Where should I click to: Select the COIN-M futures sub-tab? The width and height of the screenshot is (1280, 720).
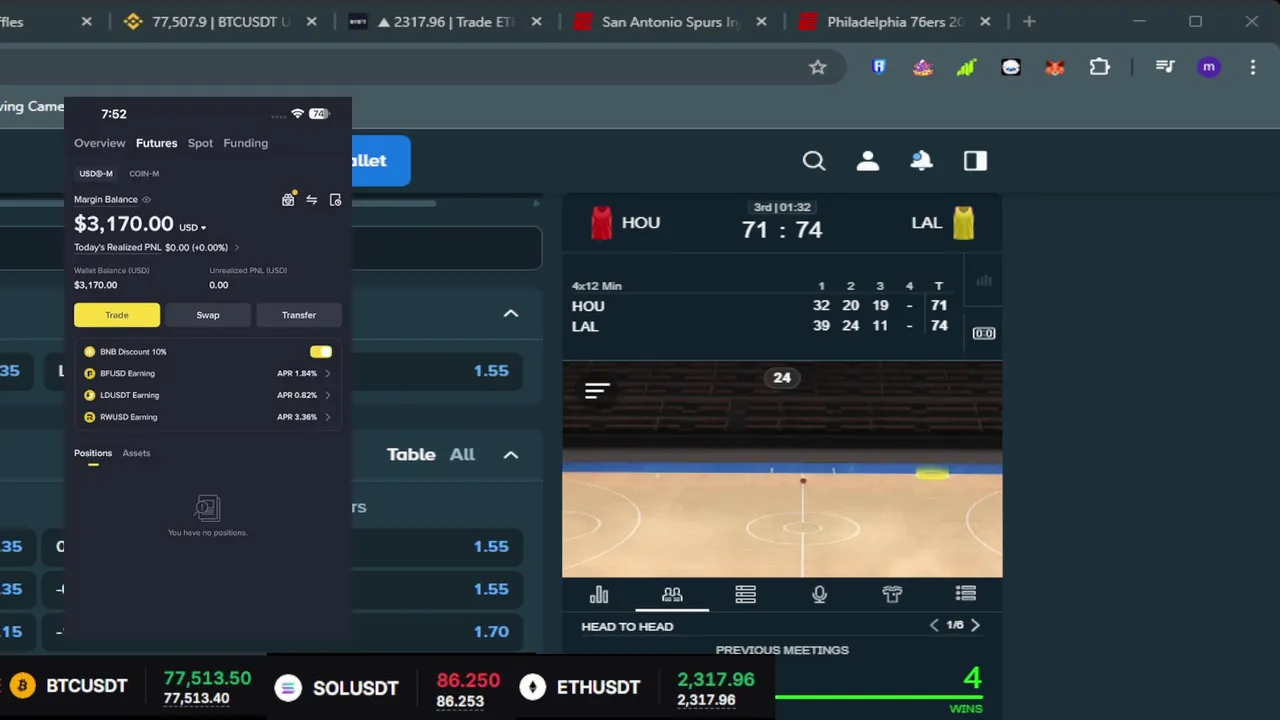(x=144, y=174)
